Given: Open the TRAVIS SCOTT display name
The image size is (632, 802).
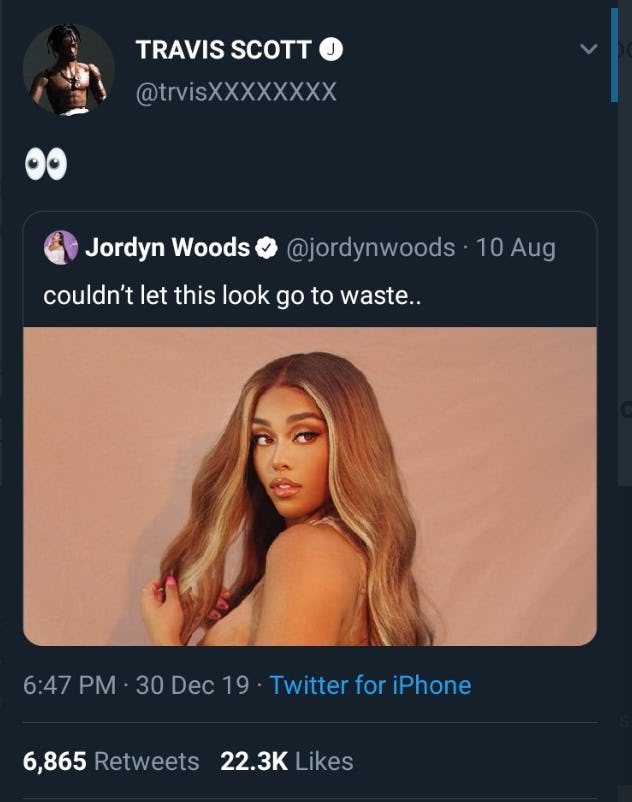Looking at the screenshot, I should [223, 49].
